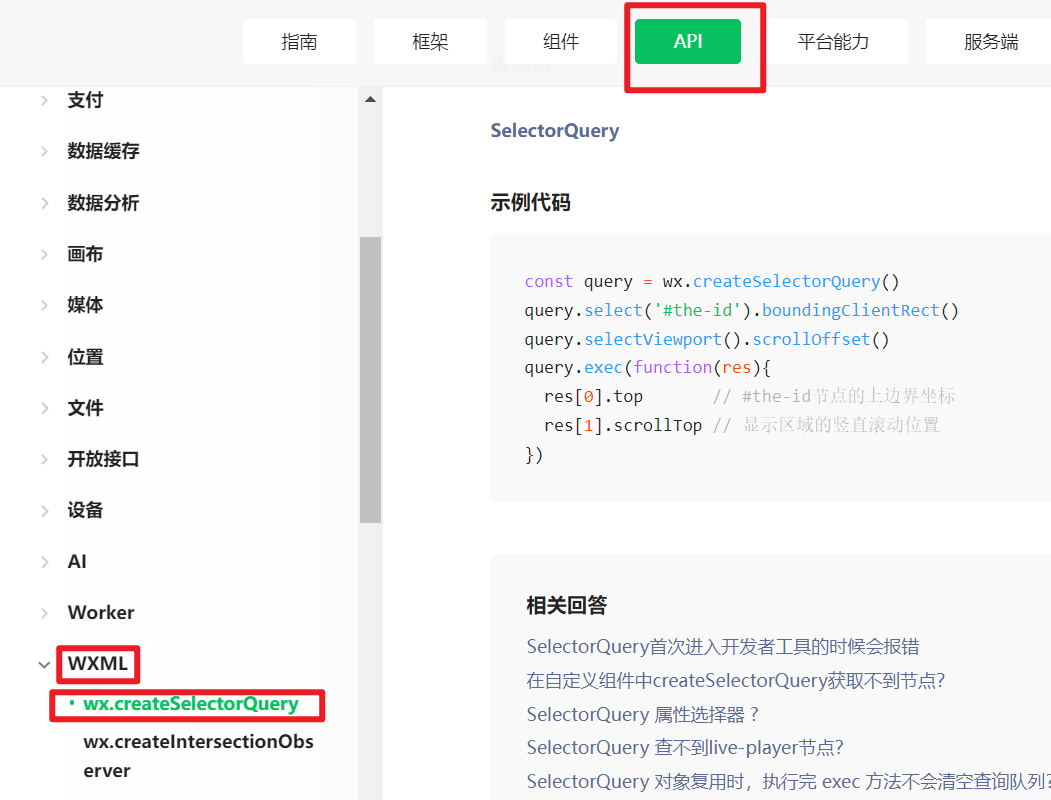Open link SelectorQuery 属性选择器？
Image resolution: width=1051 pixels, height=800 pixels.
643,715
